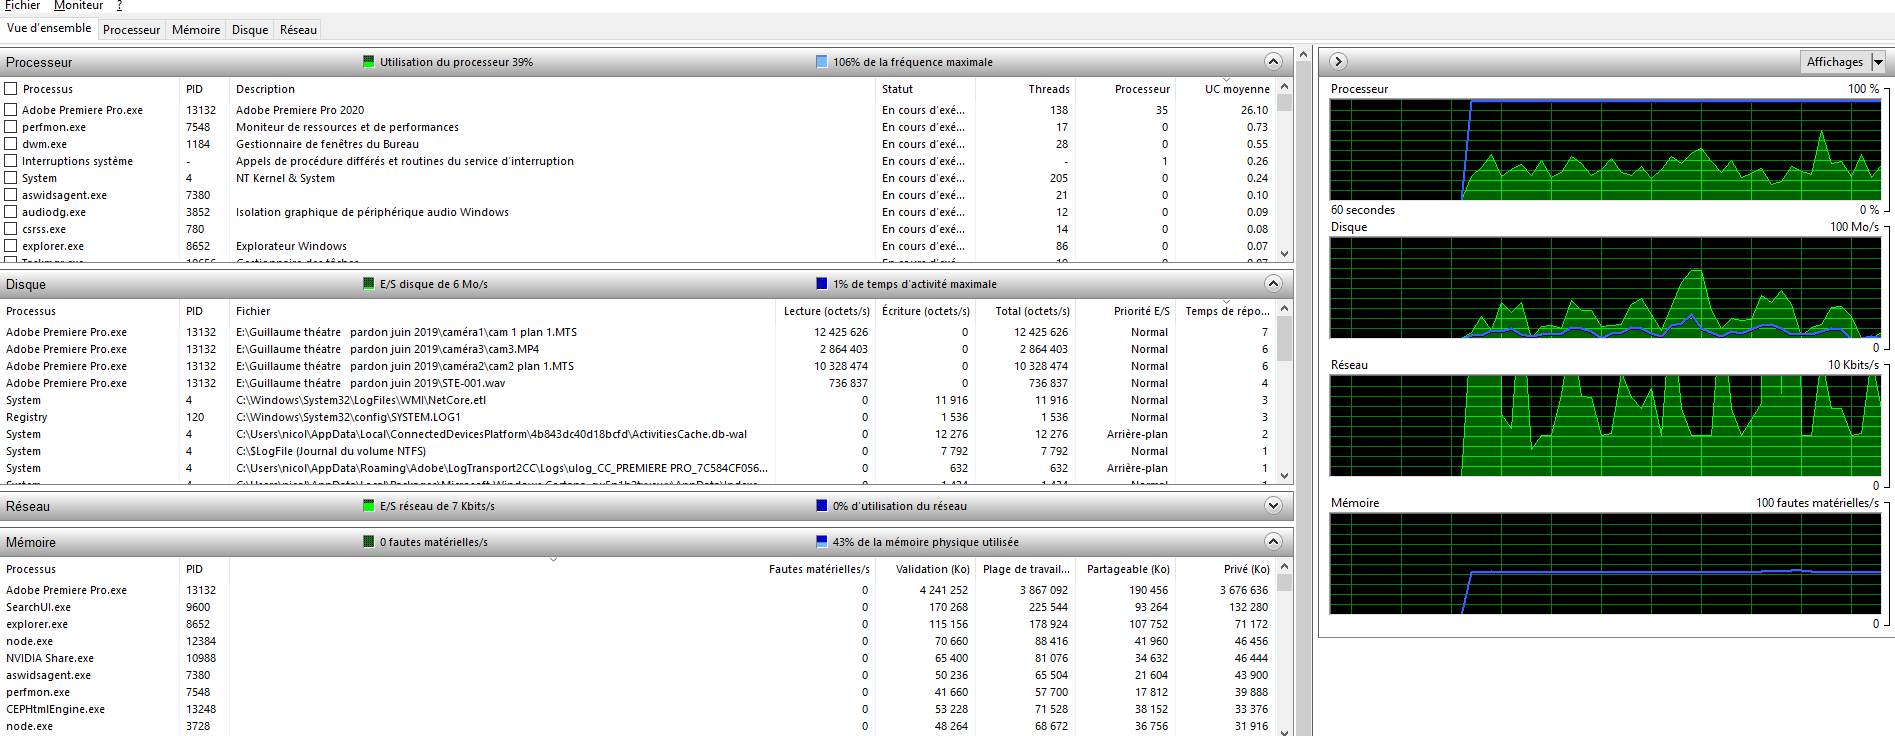This screenshot has height=736, width=1895.
Task: Select the NetCore.etl file row
Action: pyautogui.click(x=638, y=400)
